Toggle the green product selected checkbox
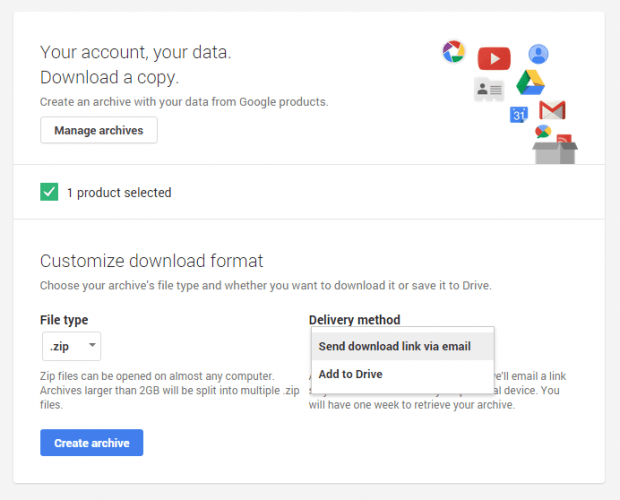 (x=49, y=192)
